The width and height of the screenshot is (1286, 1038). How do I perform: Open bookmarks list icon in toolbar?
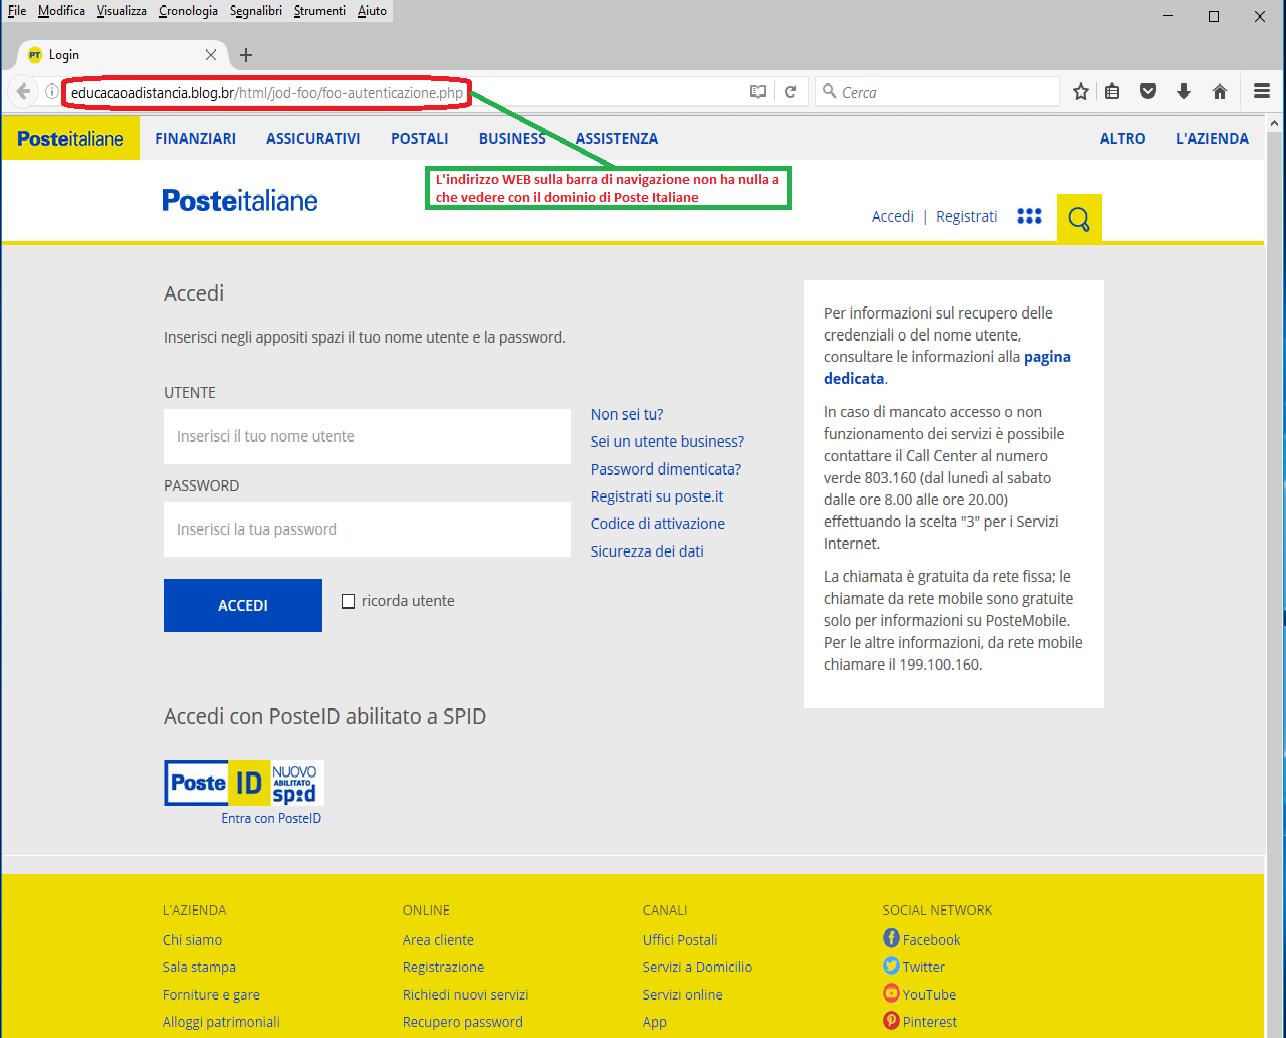pyautogui.click(x=1112, y=92)
